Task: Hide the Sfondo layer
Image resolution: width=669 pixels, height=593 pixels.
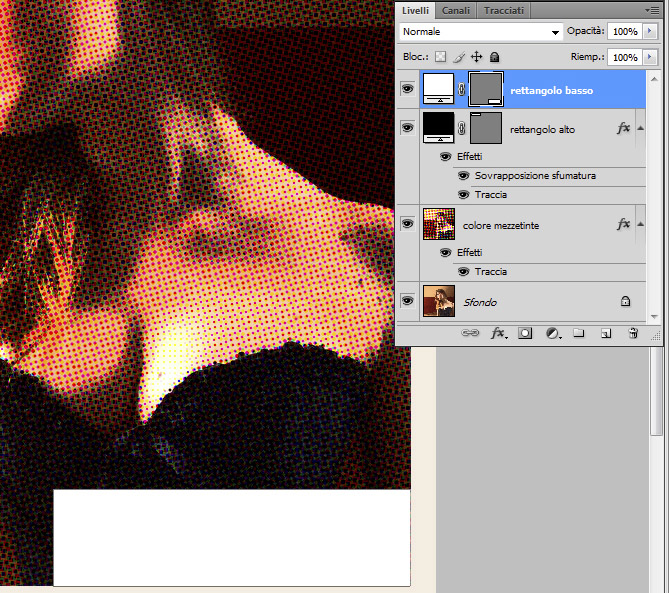Action: [407, 301]
